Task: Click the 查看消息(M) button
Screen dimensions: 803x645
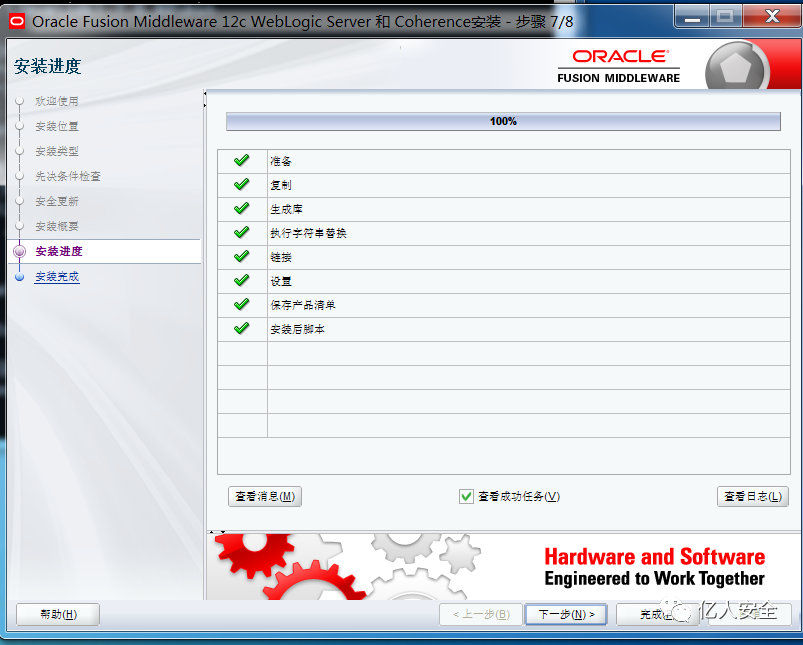Action: 265,496
